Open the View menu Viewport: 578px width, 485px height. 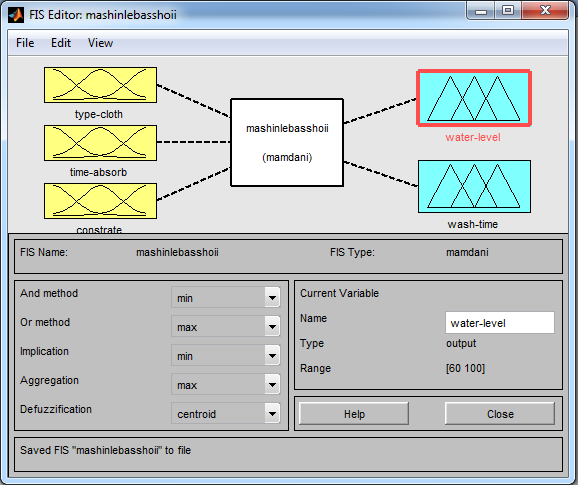pyautogui.click(x=100, y=43)
